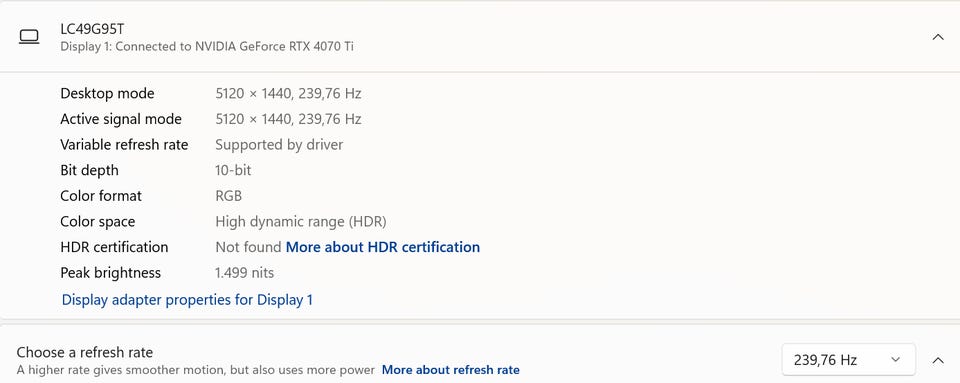The height and width of the screenshot is (383, 960).
Task: Click the Color format label
Action: tap(101, 196)
